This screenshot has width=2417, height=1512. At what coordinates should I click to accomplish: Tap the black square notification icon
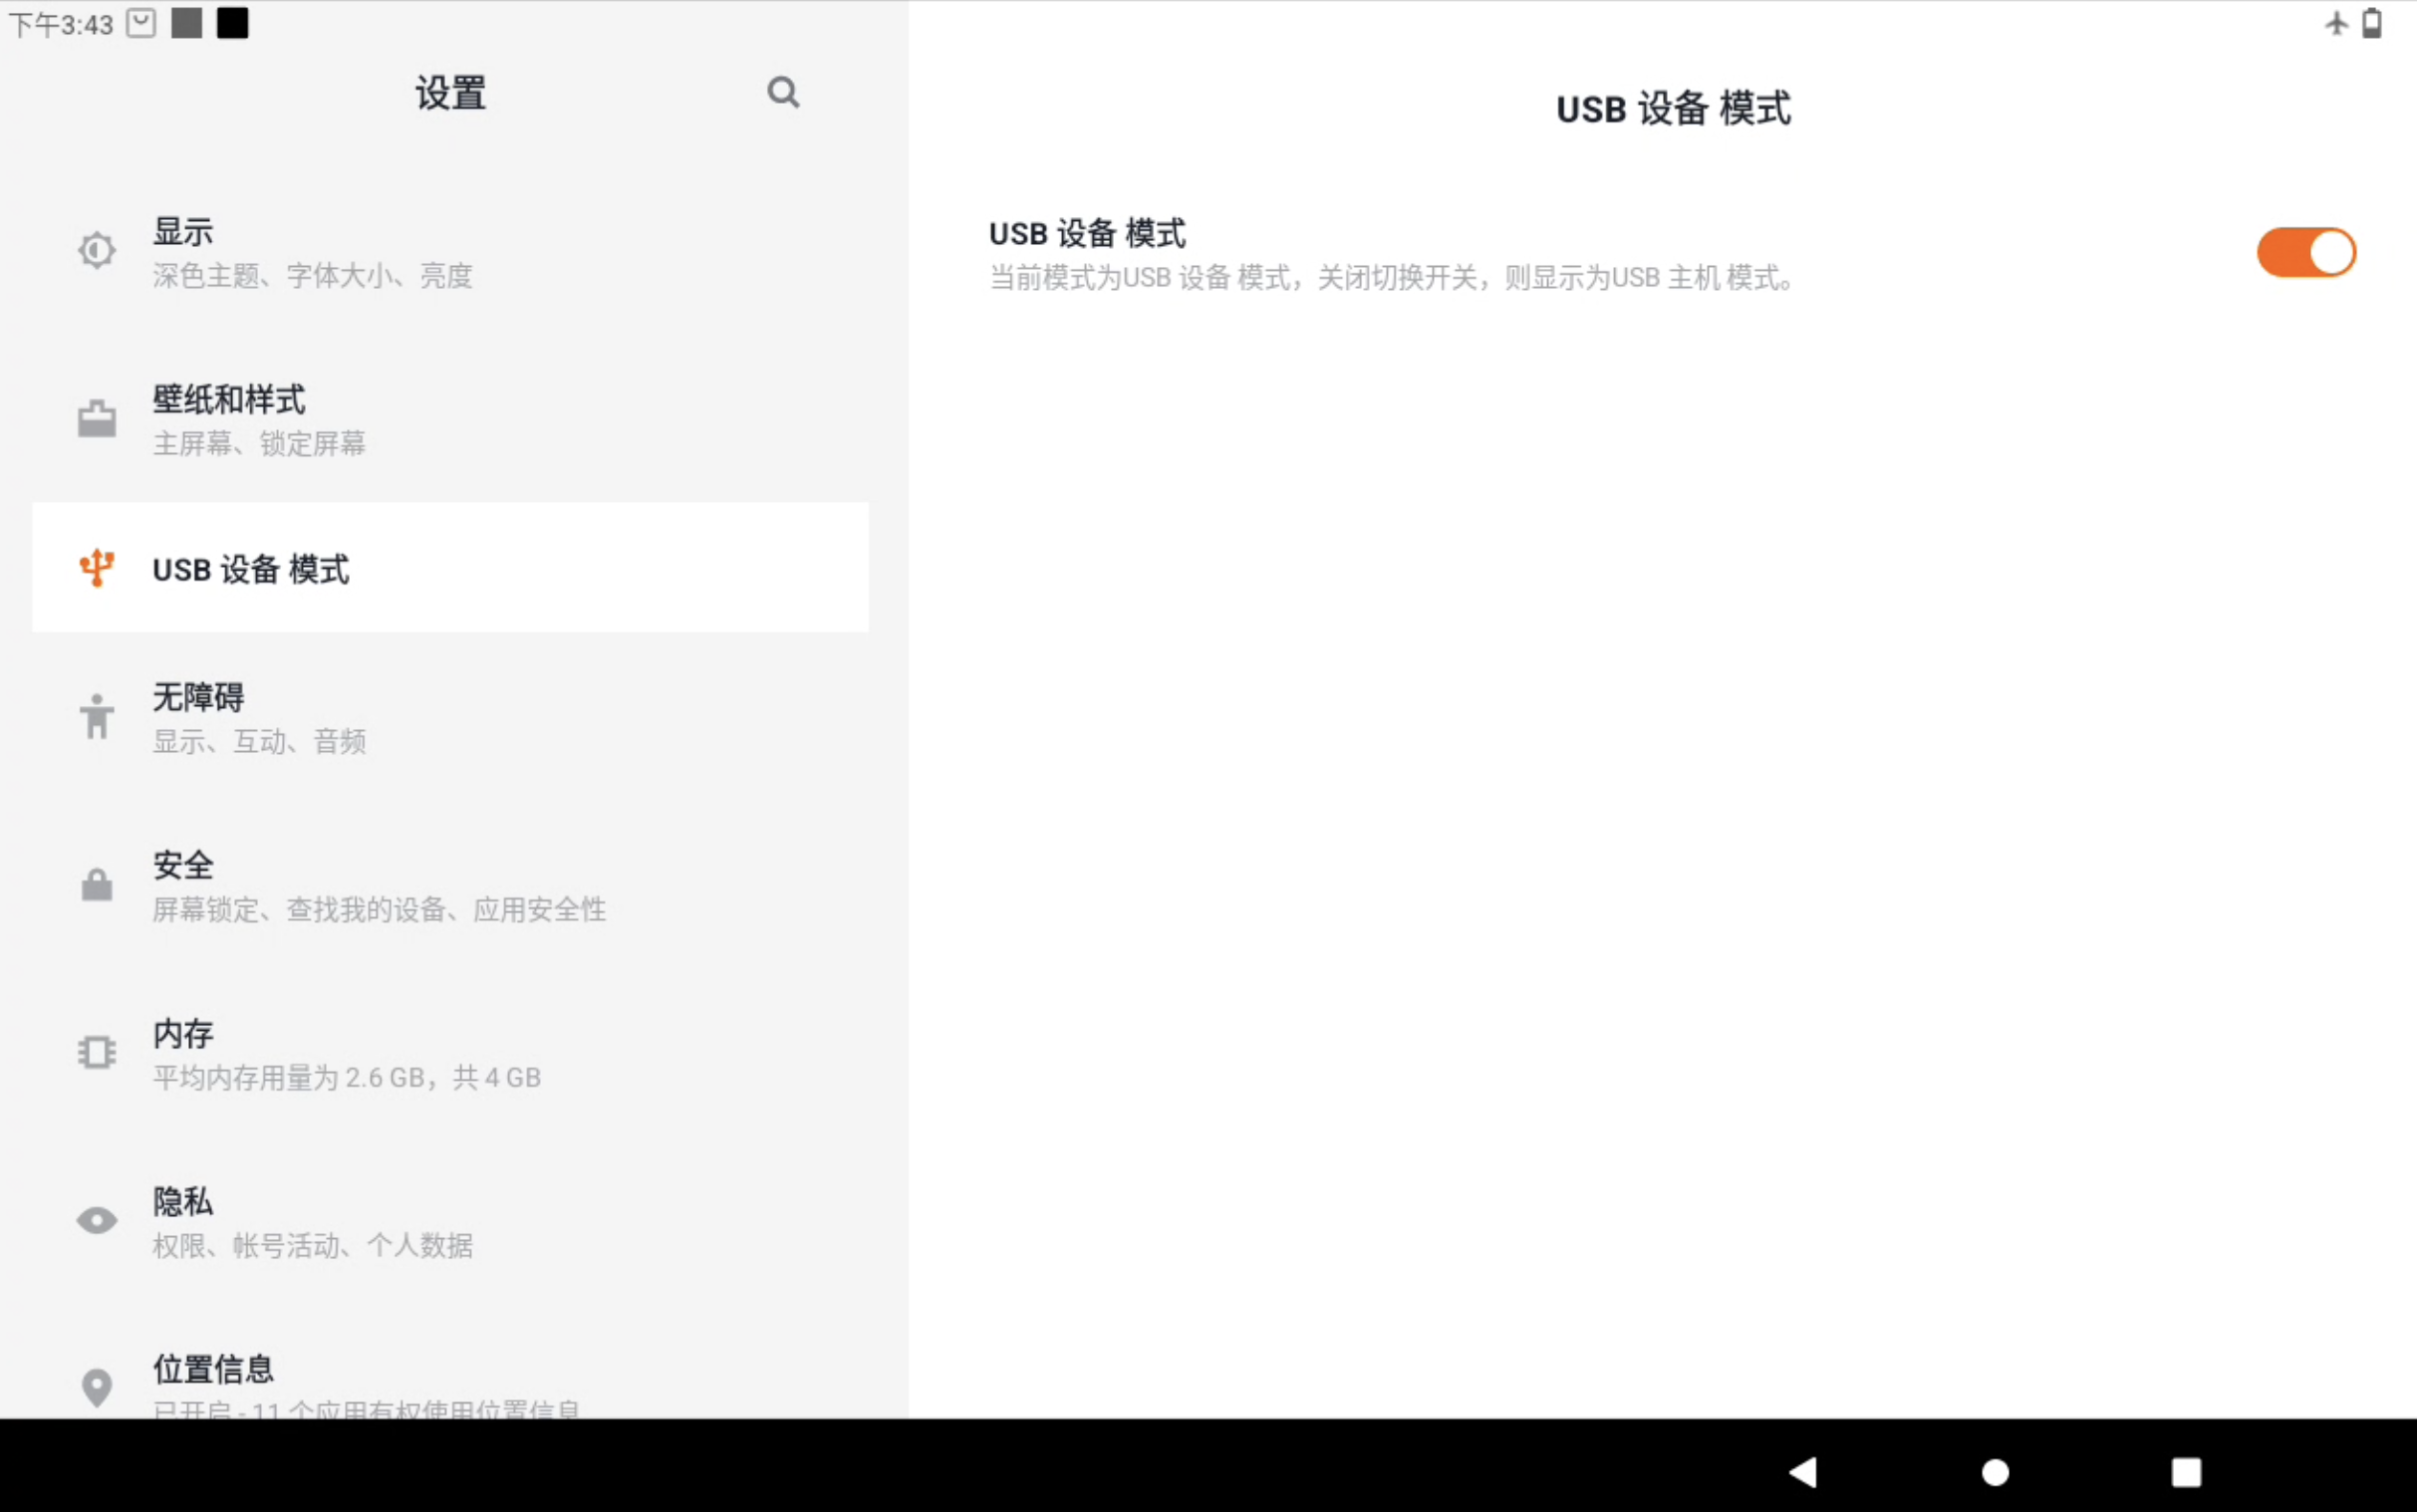pyautogui.click(x=232, y=23)
